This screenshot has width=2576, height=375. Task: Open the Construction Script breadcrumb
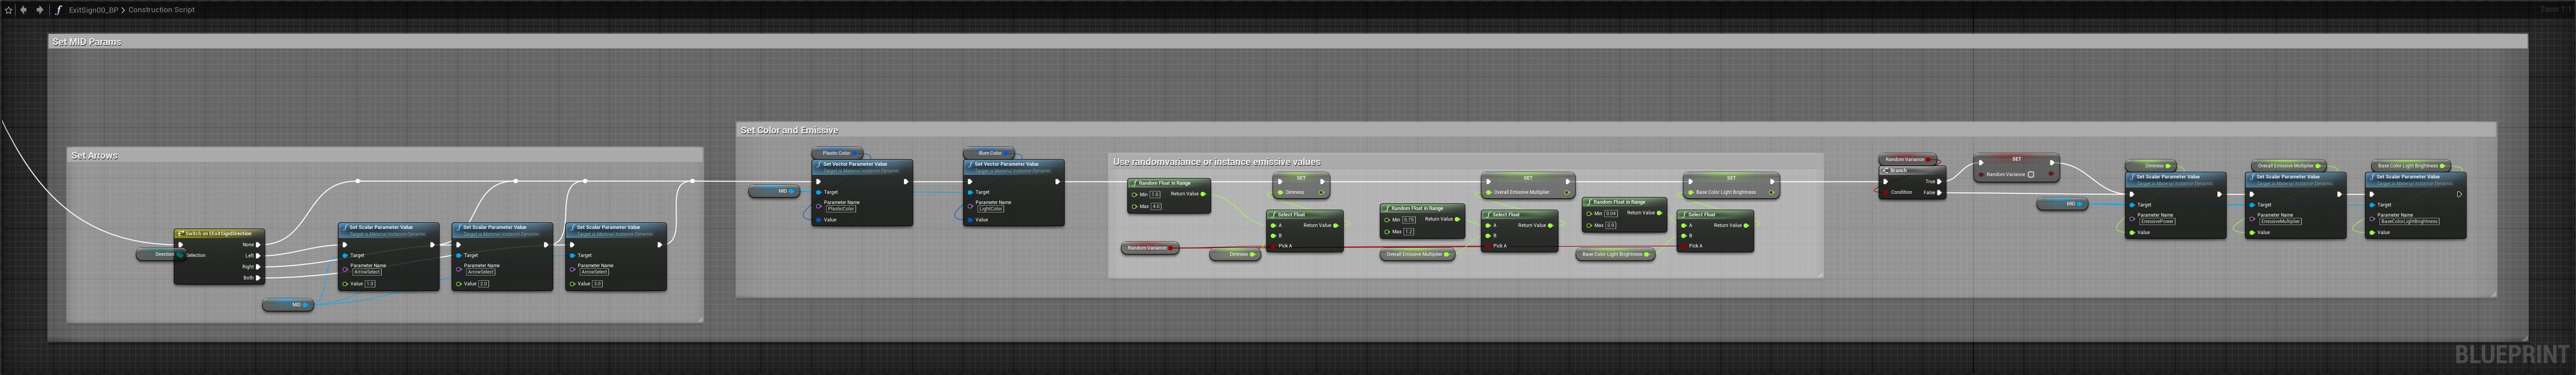(x=161, y=10)
